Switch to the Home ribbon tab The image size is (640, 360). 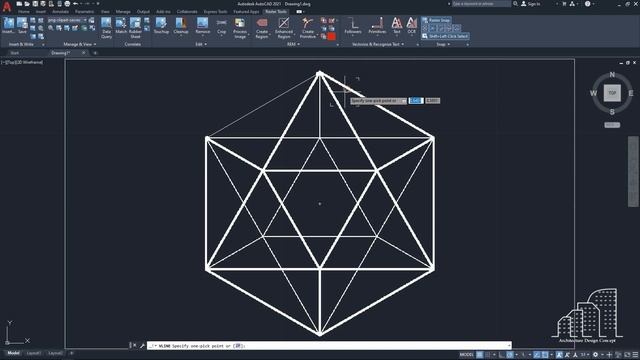24,12
